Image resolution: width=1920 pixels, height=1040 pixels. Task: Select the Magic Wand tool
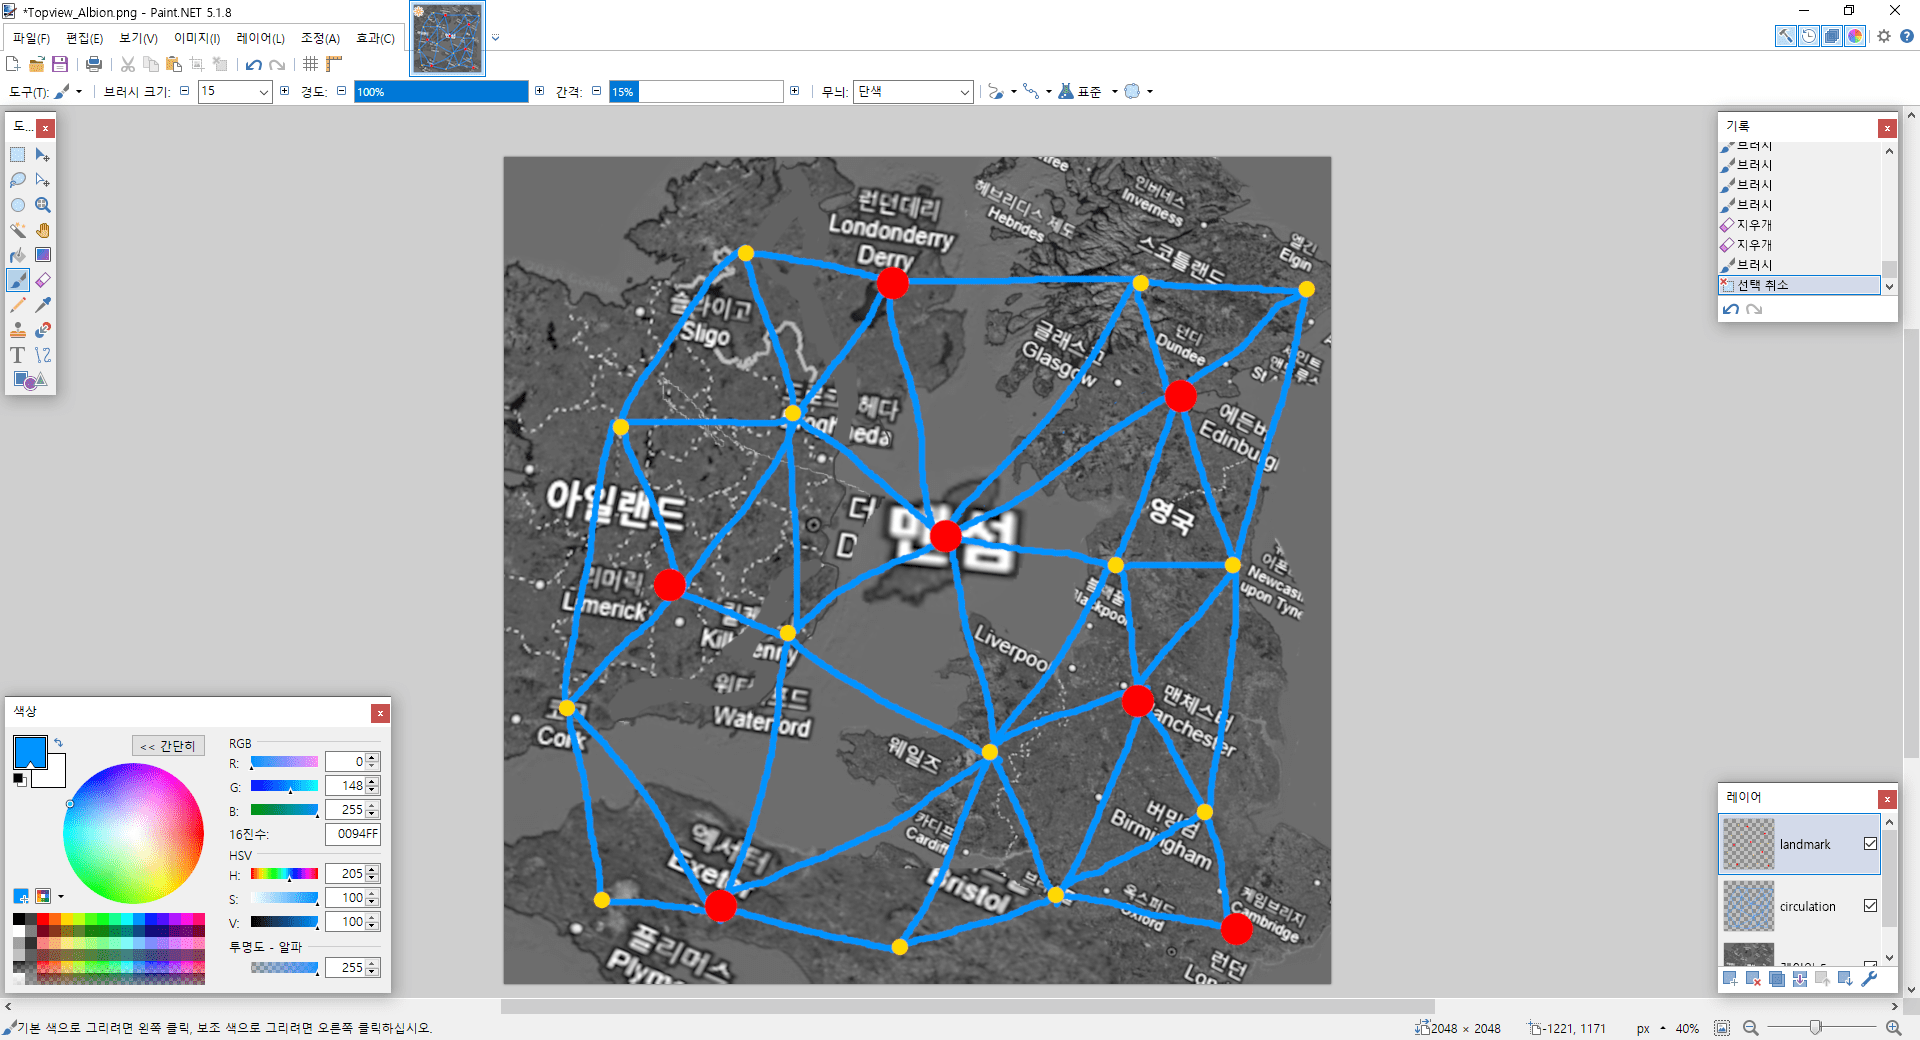[x=18, y=230]
